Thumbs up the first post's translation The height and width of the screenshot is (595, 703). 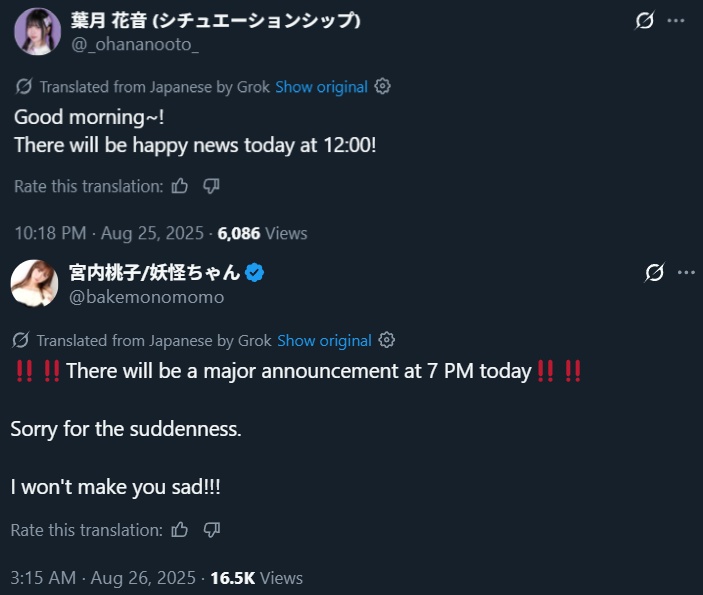(x=180, y=186)
